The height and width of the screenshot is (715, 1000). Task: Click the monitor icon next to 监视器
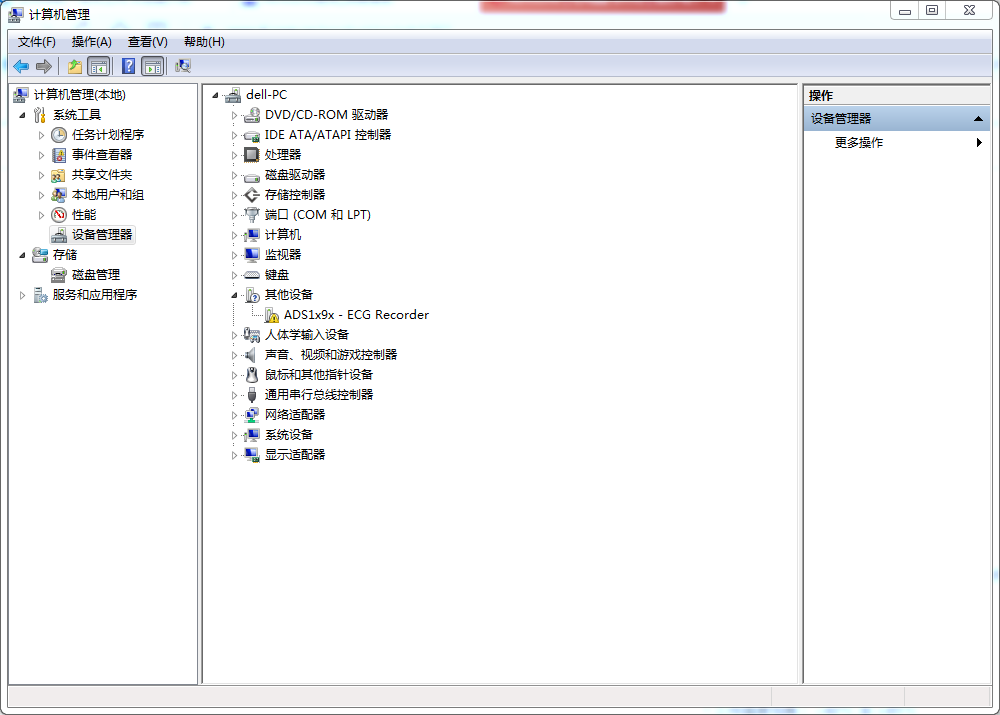[x=252, y=255]
